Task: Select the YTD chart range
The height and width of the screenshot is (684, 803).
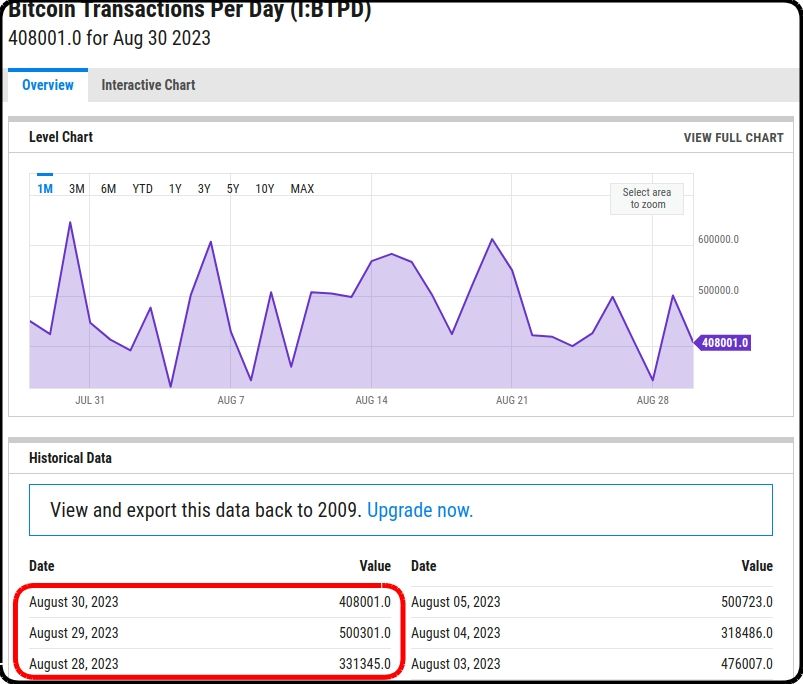Action: [142, 188]
